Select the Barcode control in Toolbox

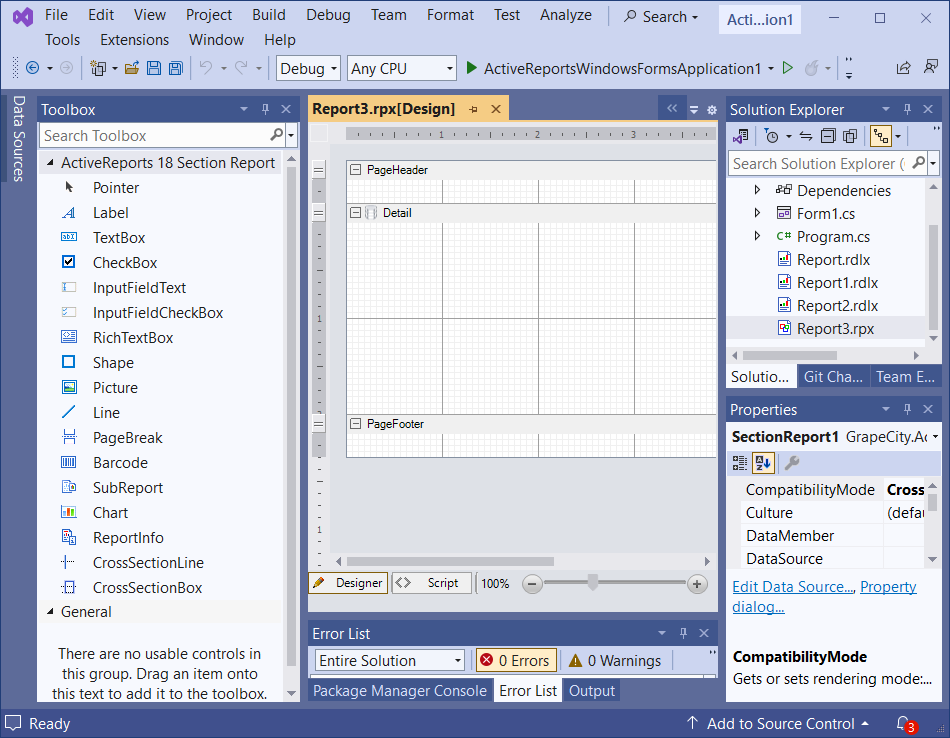pyautogui.click(x=120, y=462)
